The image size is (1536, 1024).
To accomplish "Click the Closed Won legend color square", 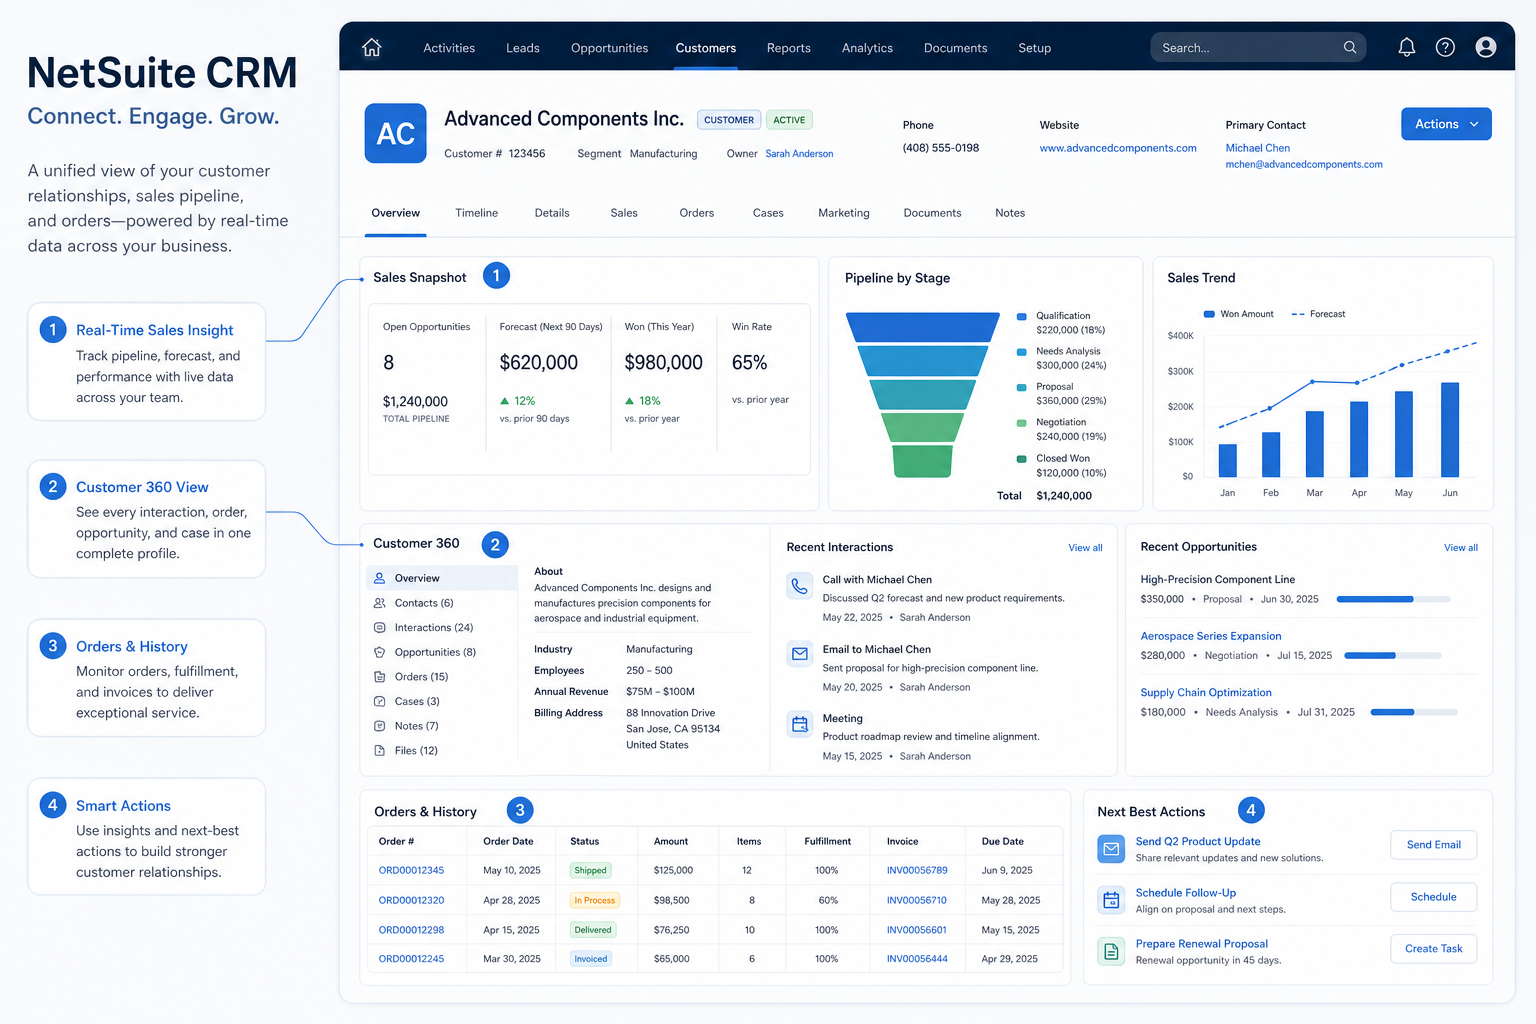I will point(1022,459).
